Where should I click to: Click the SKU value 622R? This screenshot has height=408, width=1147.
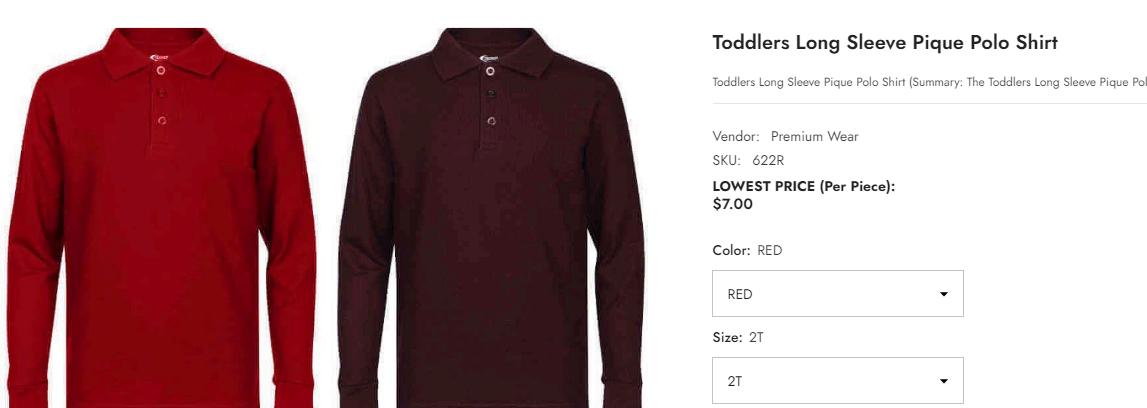(x=768, y=160)
